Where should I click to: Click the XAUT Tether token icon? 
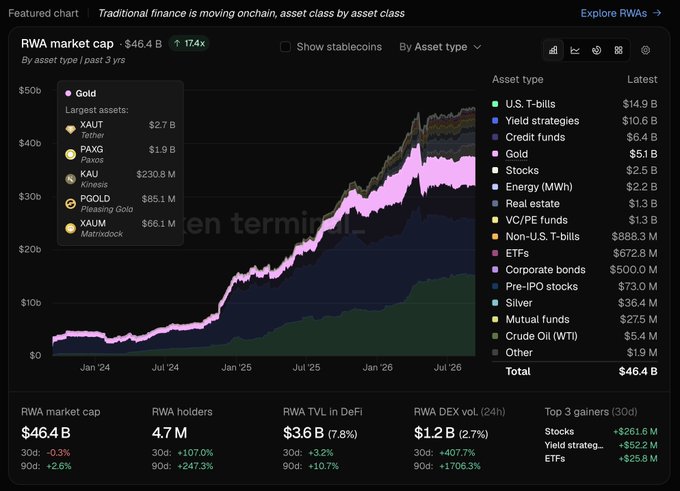pos(70,129)
